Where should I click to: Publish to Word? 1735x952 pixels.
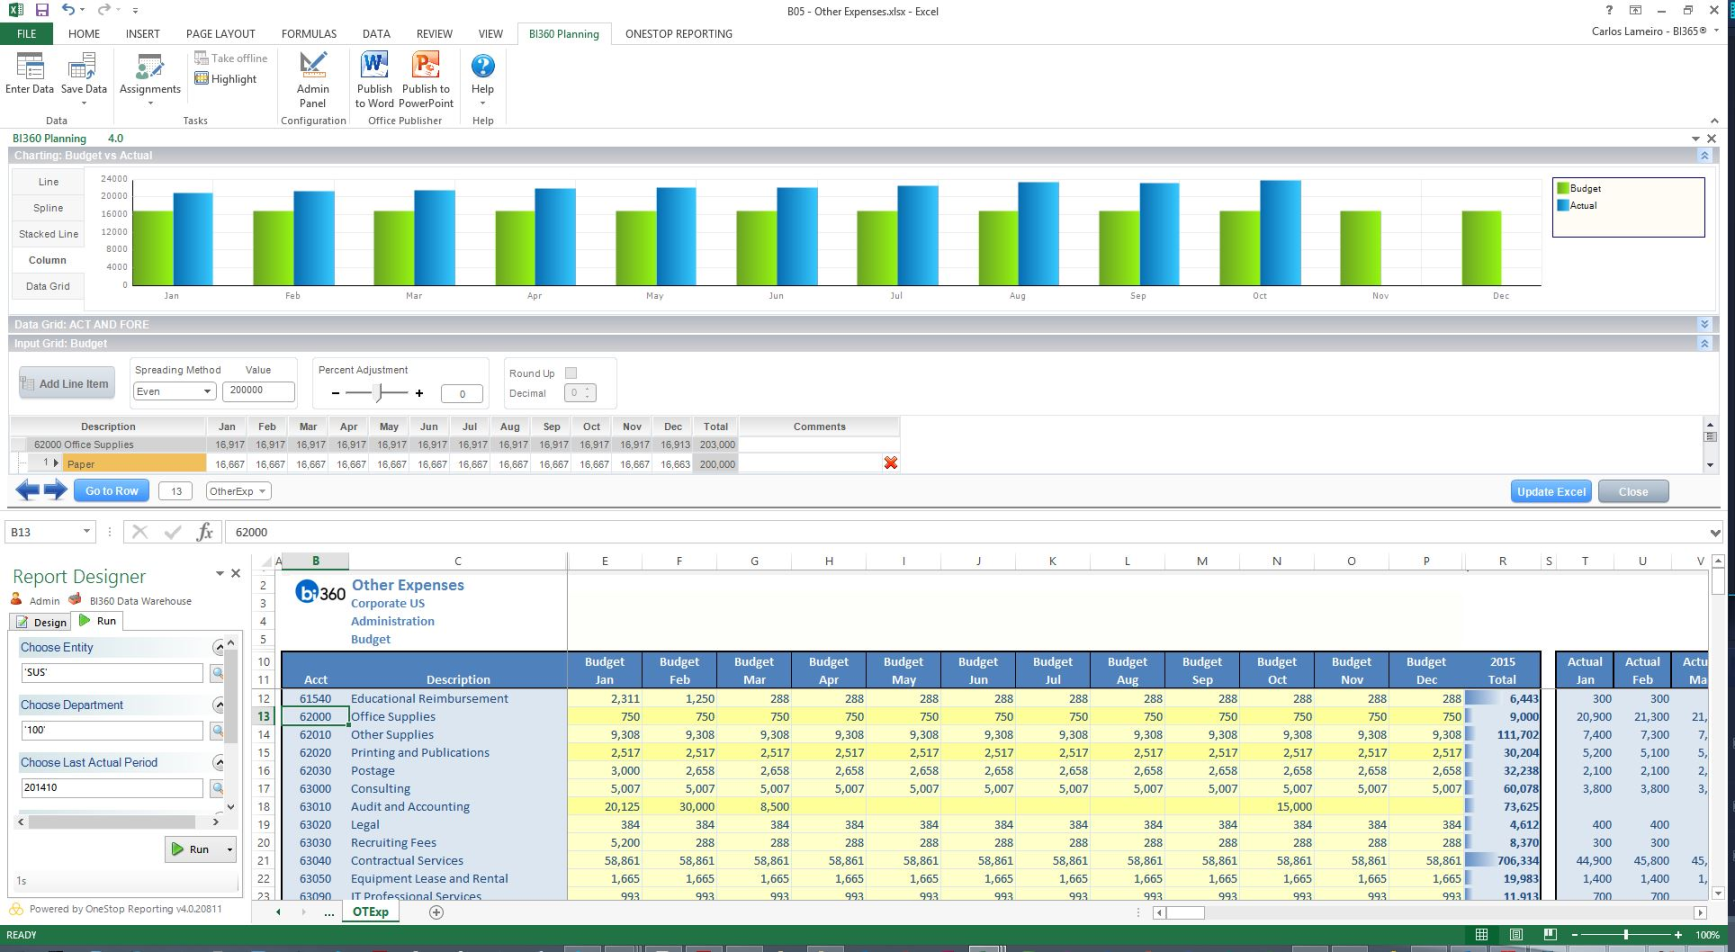click(x=374, y=79)
